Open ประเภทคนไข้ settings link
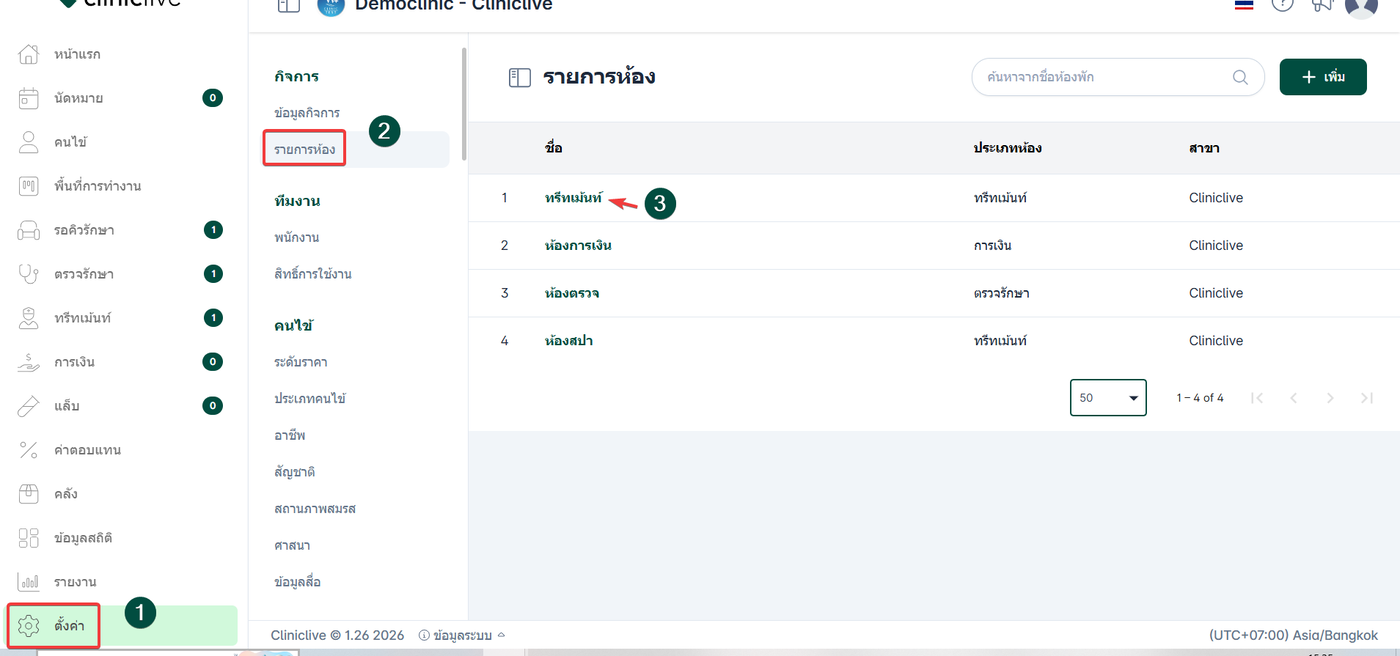Viewport: 1400px width, 656px height. pyautogui.click(x=310, y=398)
